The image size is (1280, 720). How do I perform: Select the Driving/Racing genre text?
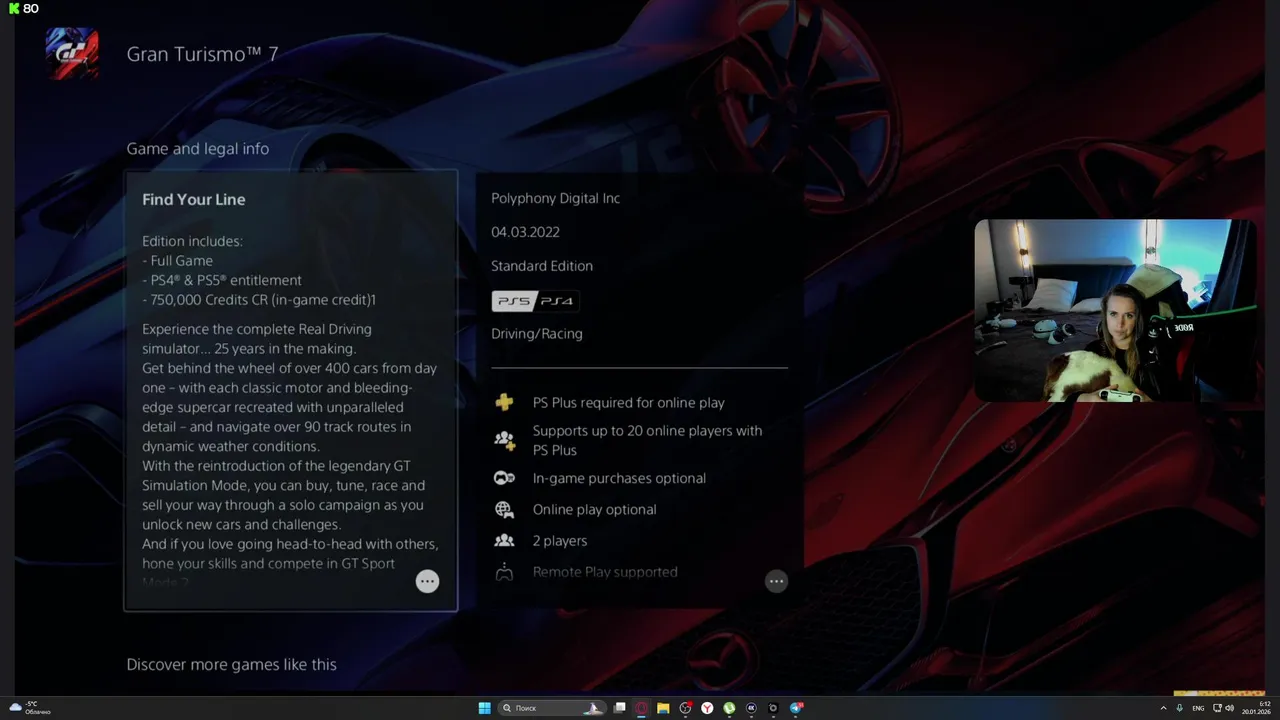(x=537, y=334)
